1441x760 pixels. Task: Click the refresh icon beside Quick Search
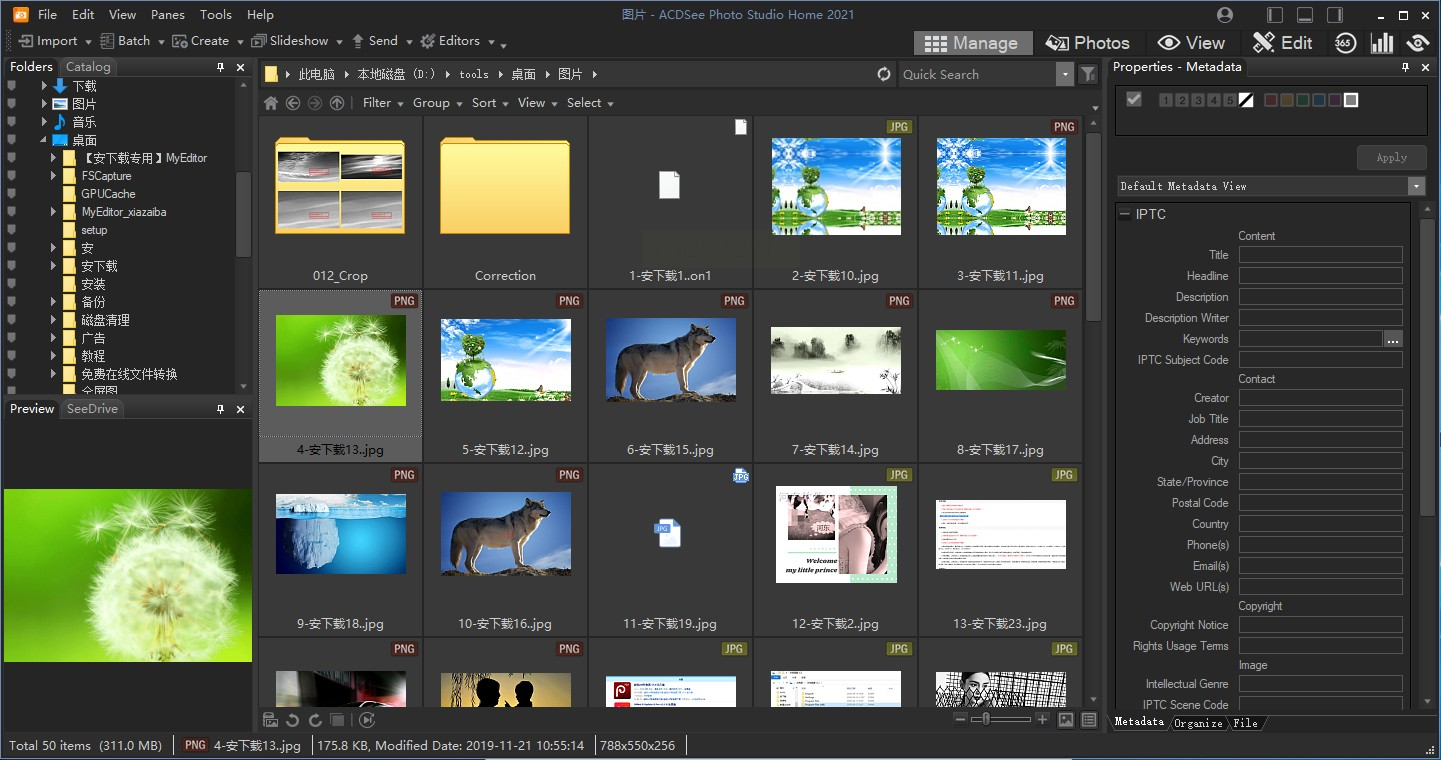pyautogui.click(x=883, y=74)
